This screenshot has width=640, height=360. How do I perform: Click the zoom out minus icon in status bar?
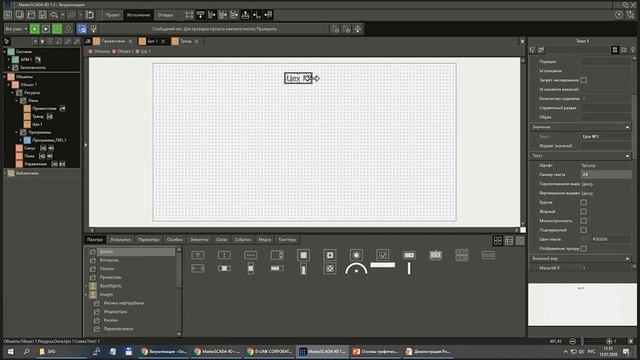tap(572, 341)
